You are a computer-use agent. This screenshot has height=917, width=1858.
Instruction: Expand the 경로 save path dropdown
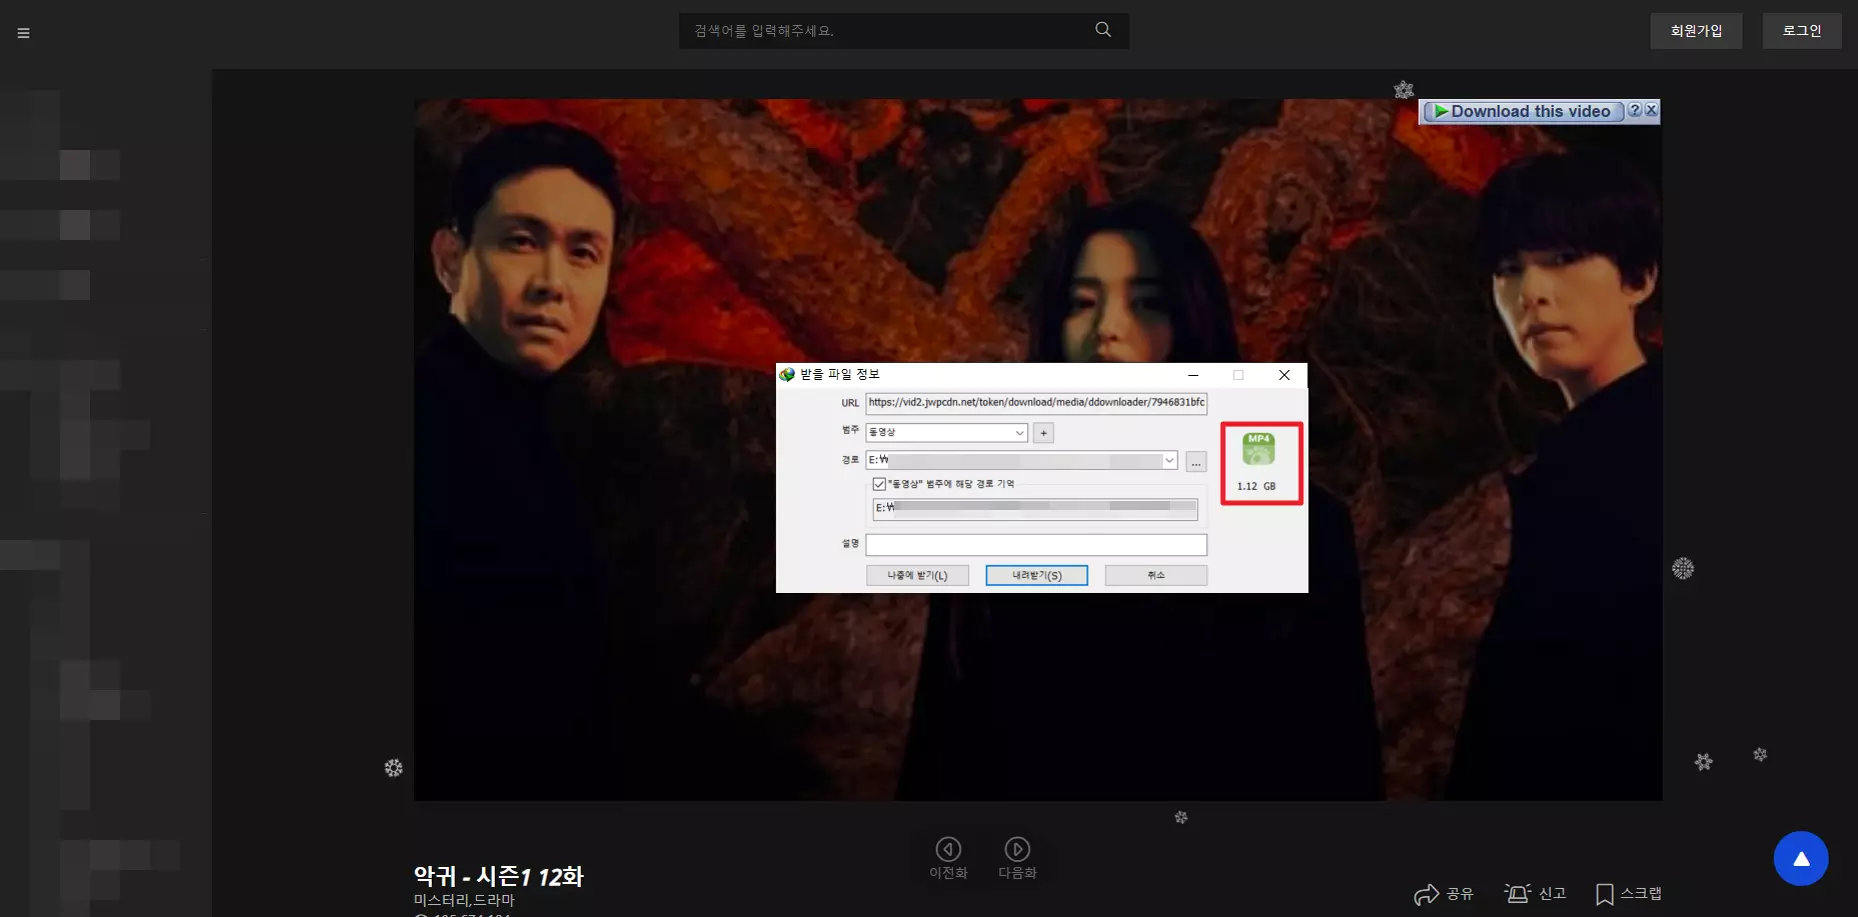coord(1169,461)
